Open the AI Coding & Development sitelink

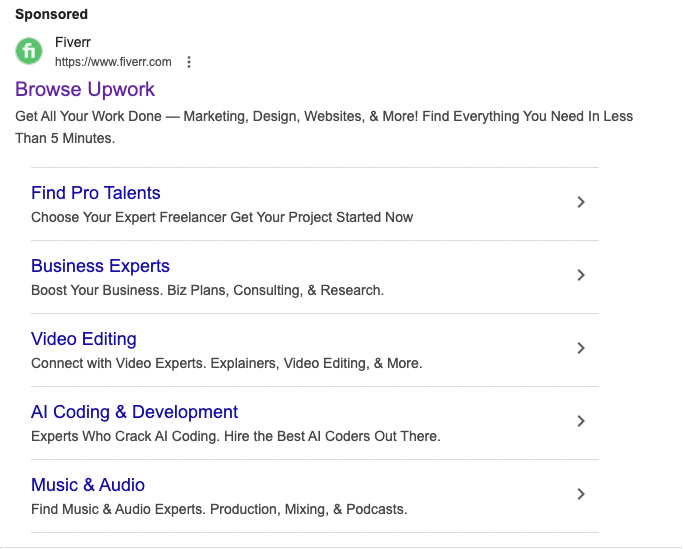pos(134,412)
